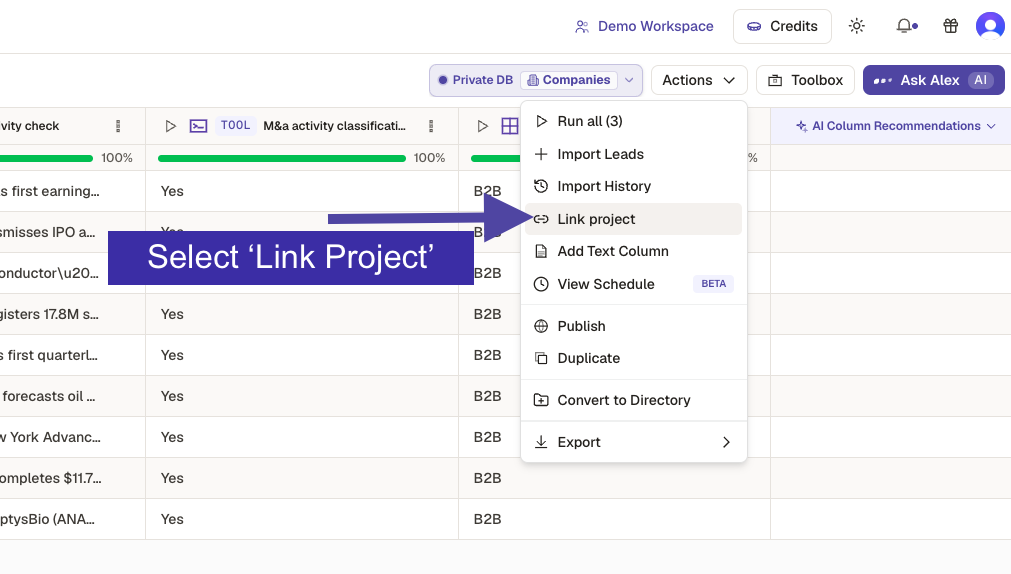1011x574 pixels.
Task: Open View Schedule menu entry
Action: 633,284
